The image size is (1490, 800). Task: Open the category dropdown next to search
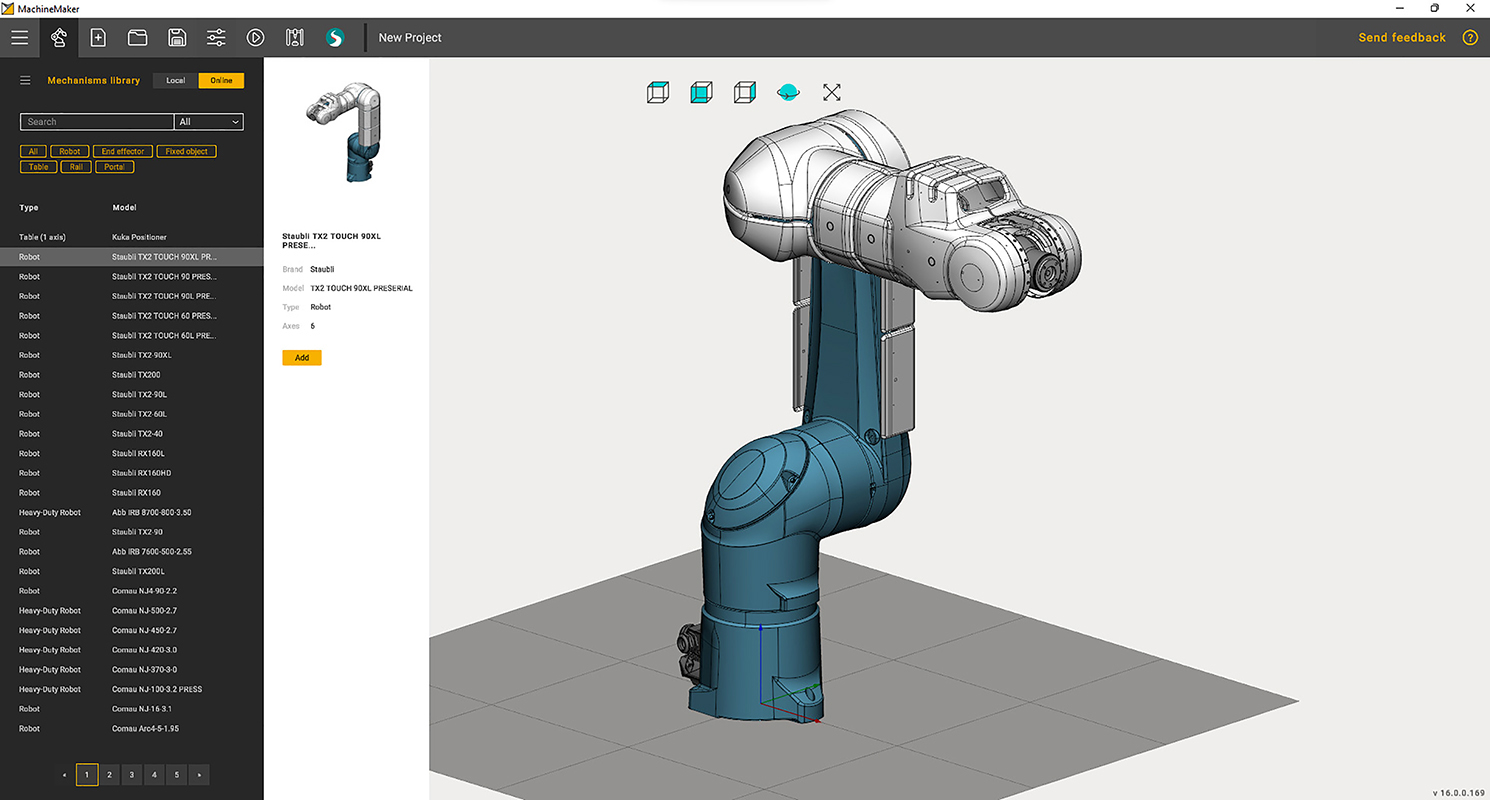[x=208, y=121]
